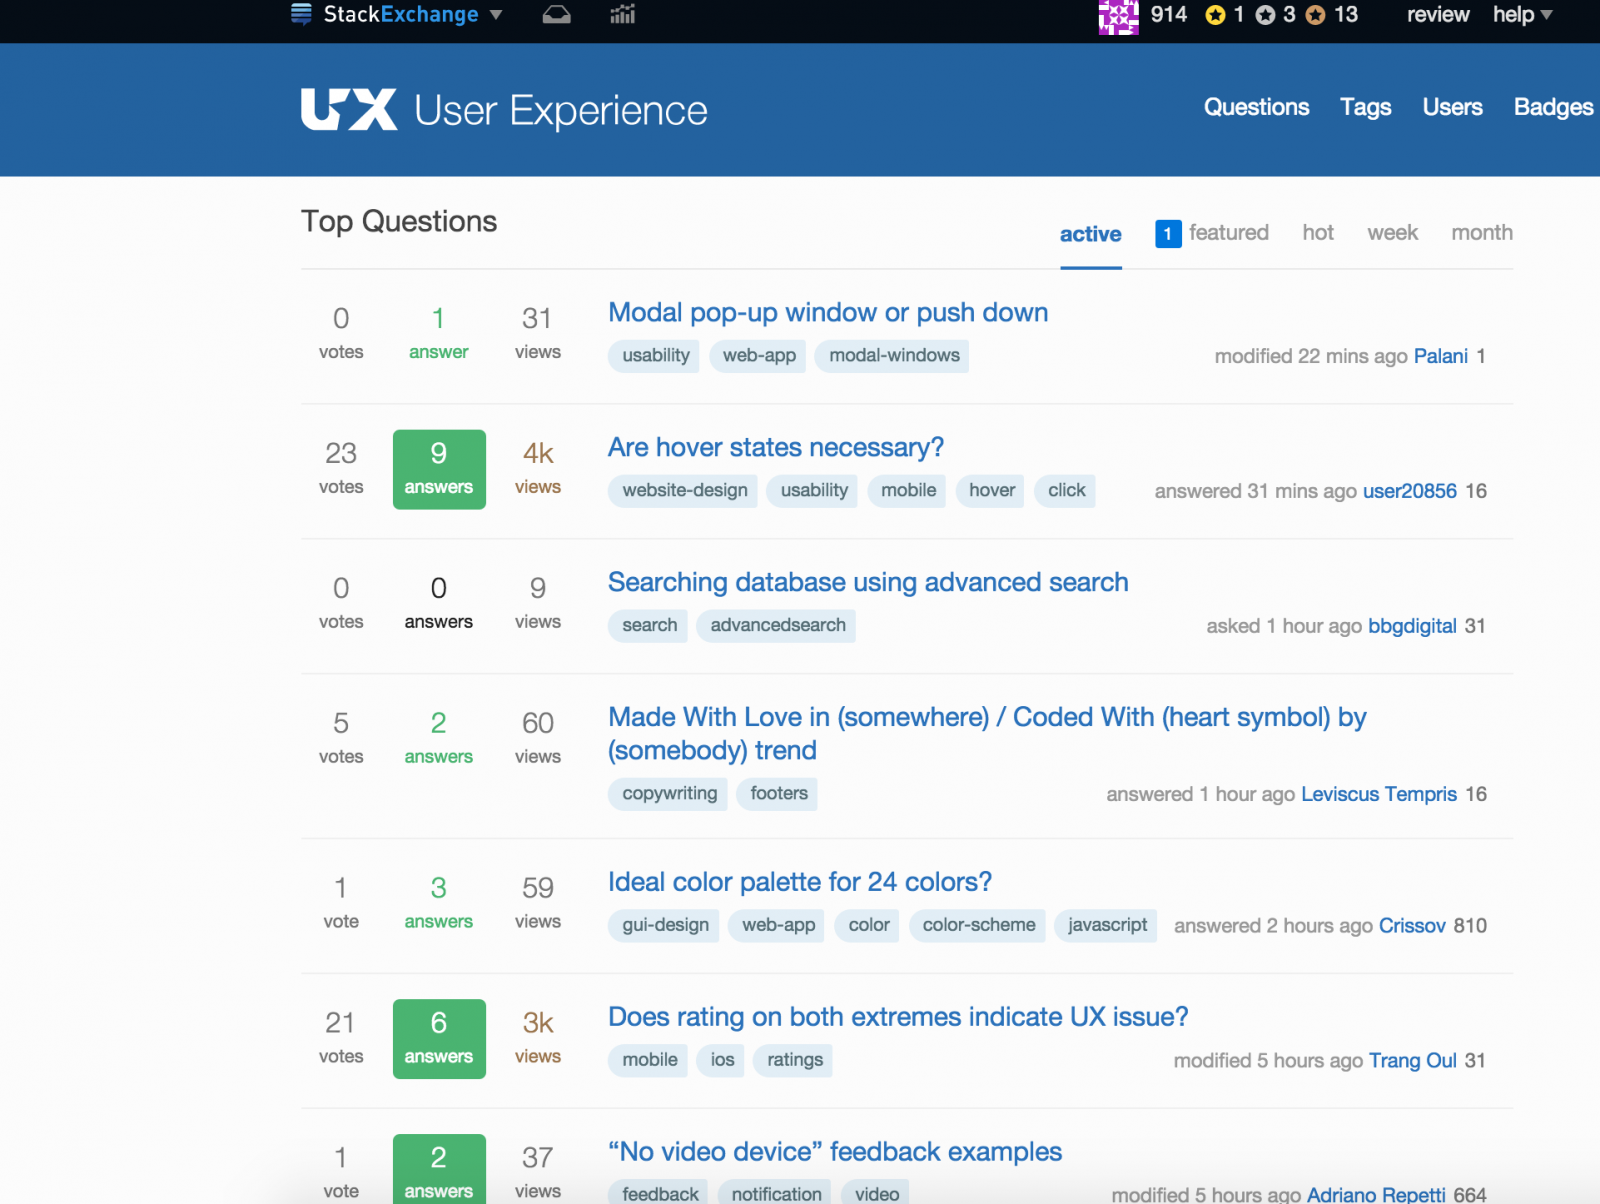Screen dimensions: 1600x1204
Task: Open user profile Leviscus Tempris
Action: click(1378, 794)
